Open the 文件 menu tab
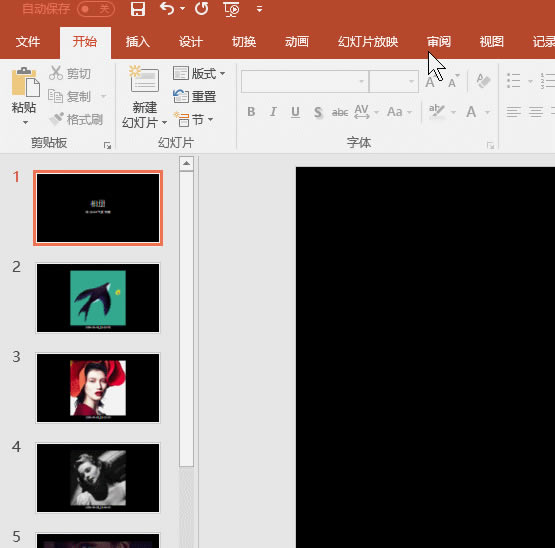 coord(28,42)
